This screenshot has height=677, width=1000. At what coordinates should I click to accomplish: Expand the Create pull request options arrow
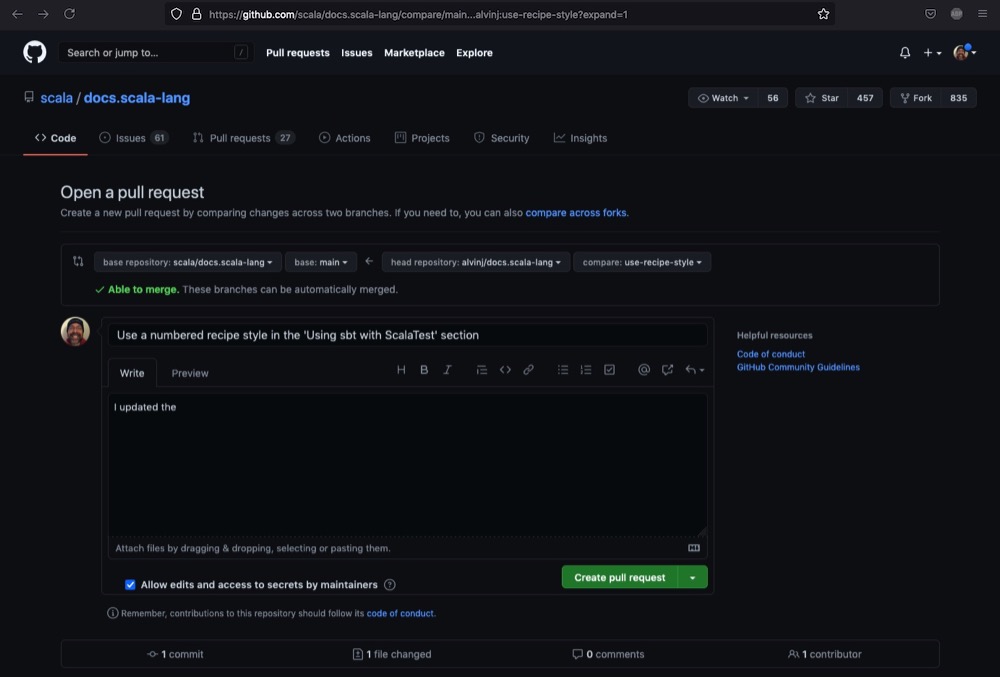tap(694, 577)
